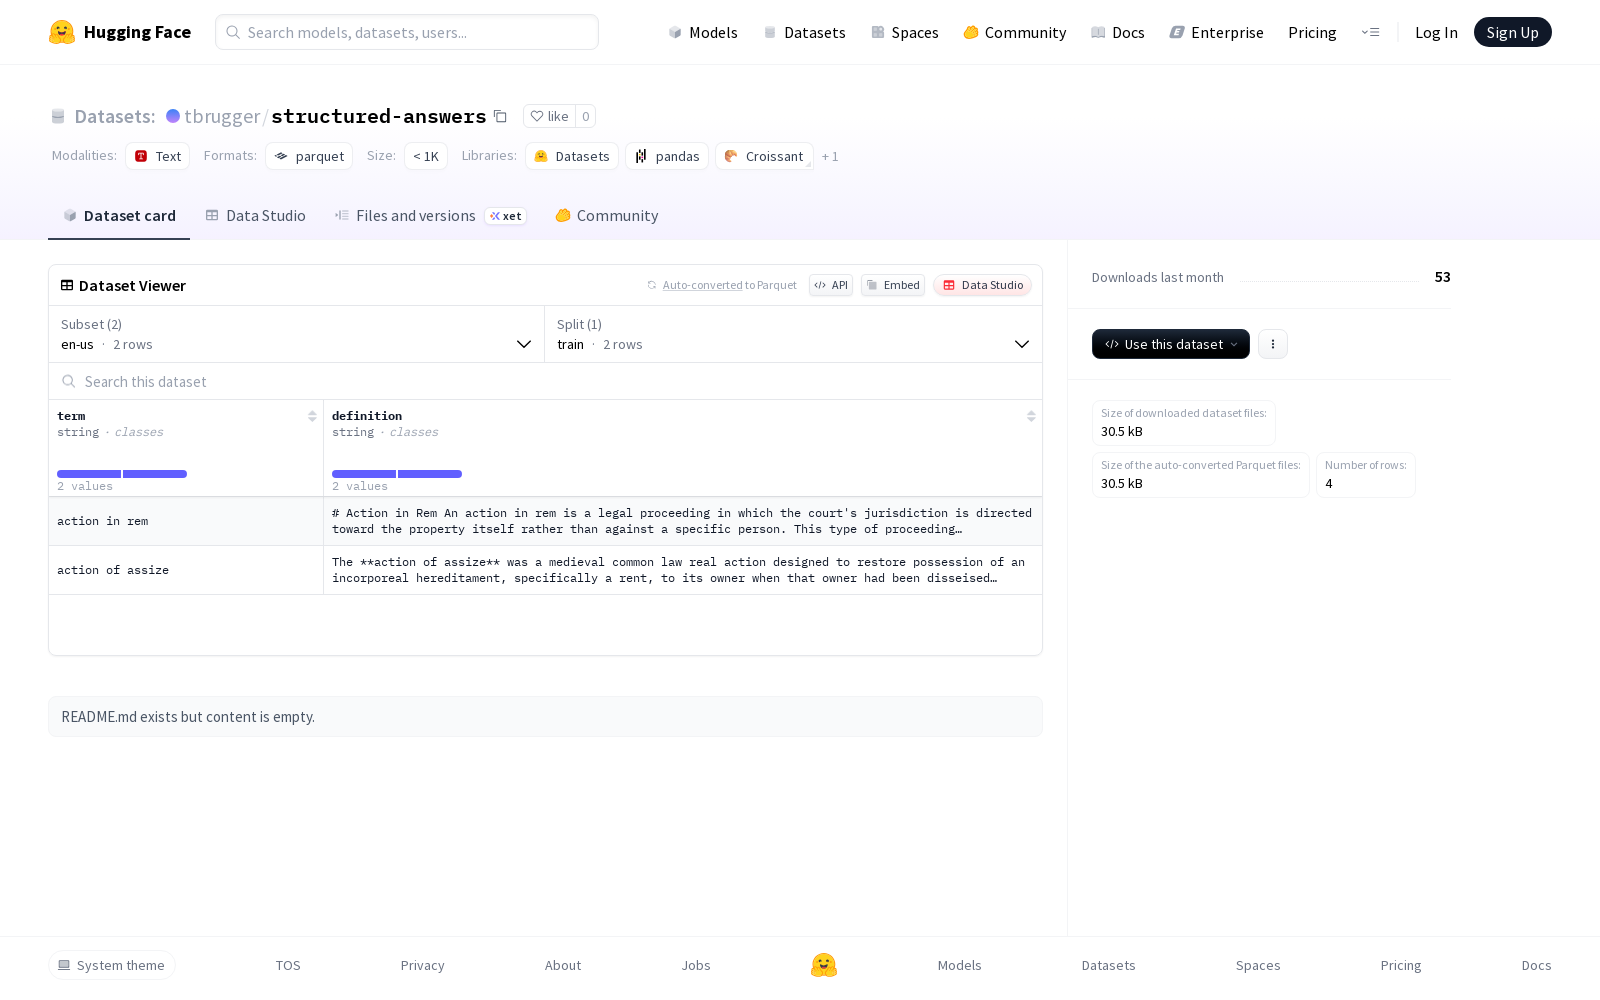Open Docs in top navigation
Viewport: 1600px width, 1000px height.
pos(1118,32)
